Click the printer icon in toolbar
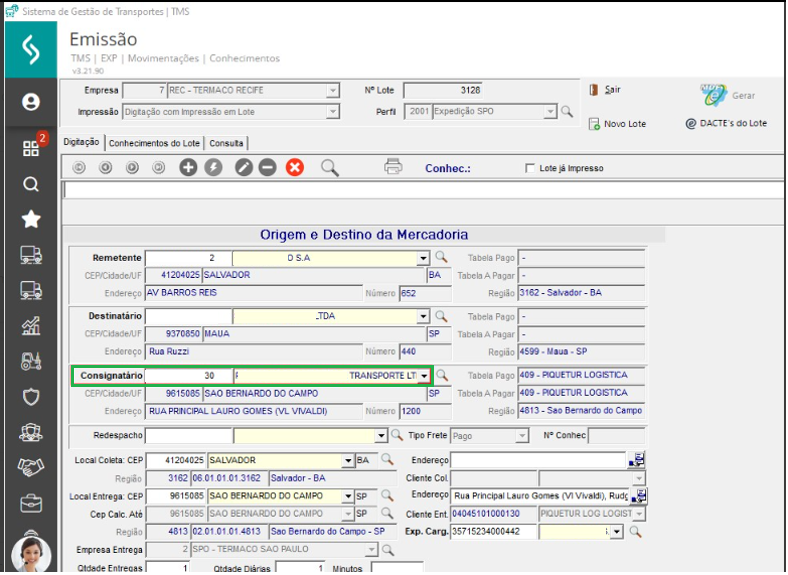 393,167
